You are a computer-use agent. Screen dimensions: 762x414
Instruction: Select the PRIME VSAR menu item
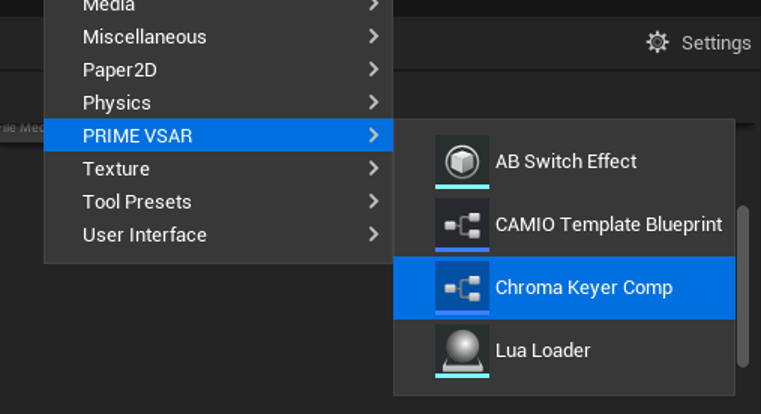point(137,135)
